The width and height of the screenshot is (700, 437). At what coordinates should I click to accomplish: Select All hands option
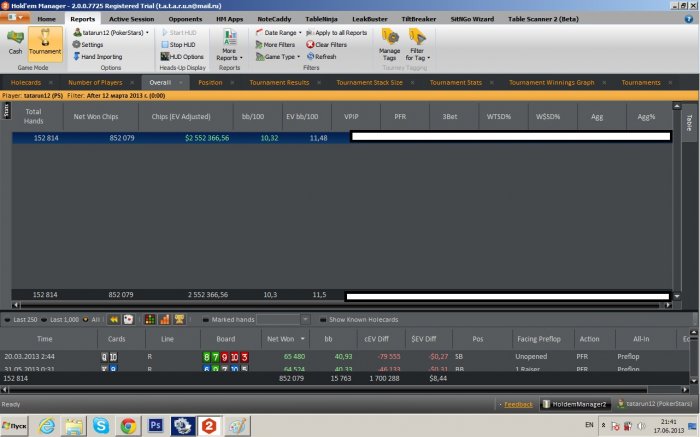pyautogui.click(x=92, y=320)
